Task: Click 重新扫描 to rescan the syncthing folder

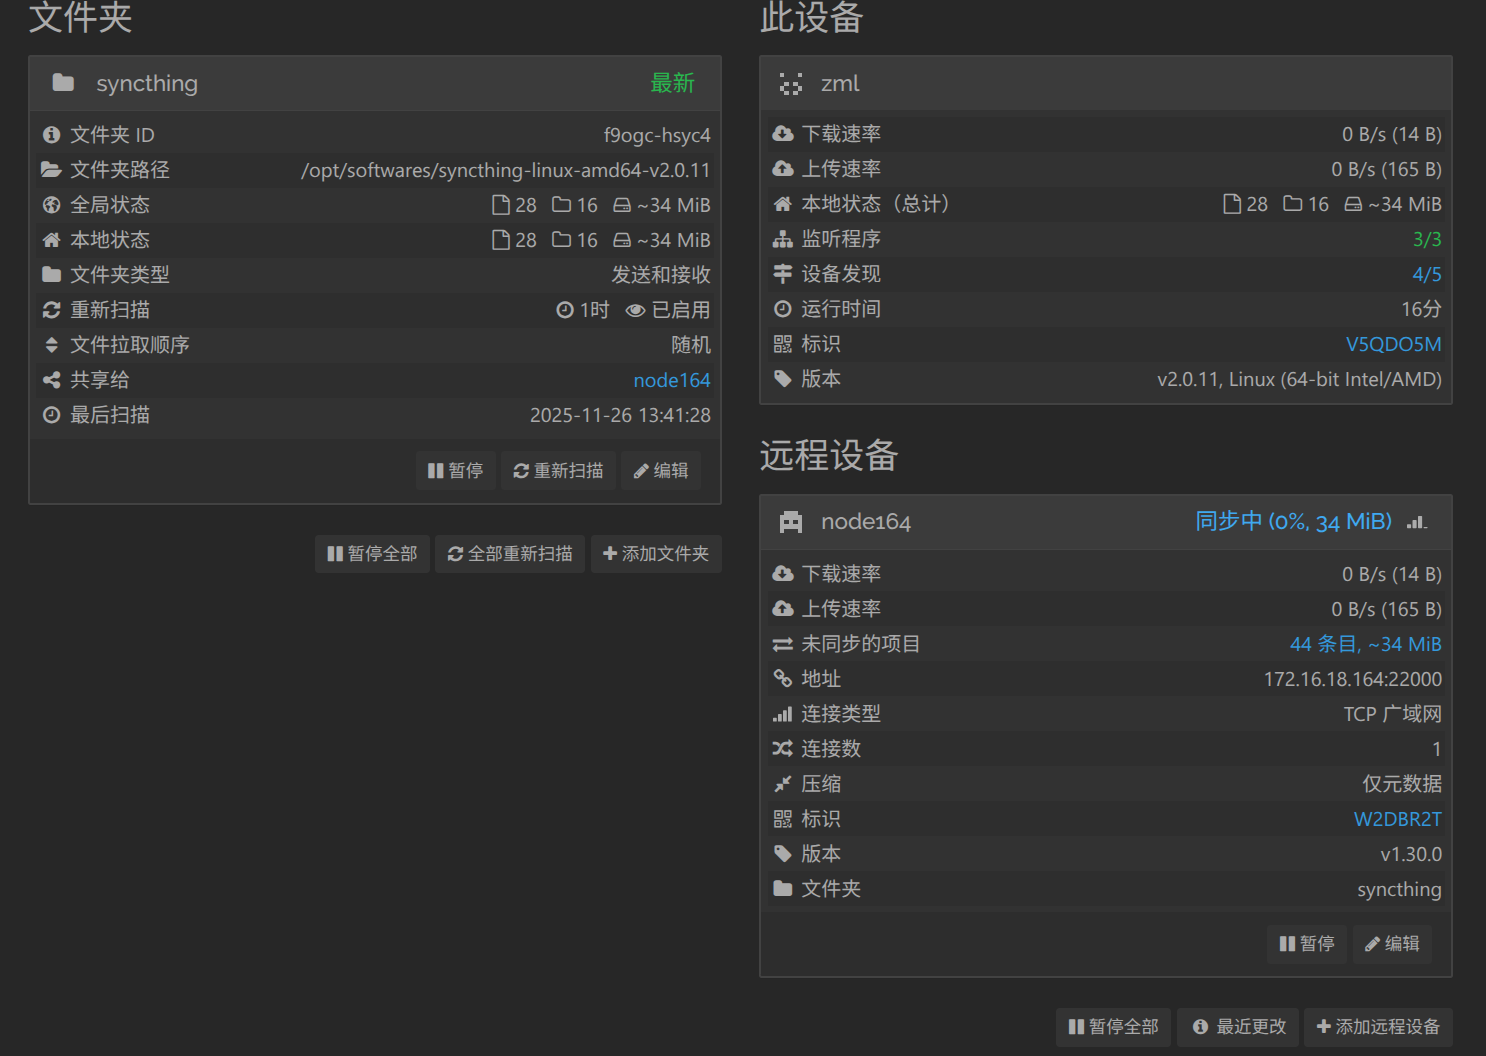Action: tap(558, 470)
